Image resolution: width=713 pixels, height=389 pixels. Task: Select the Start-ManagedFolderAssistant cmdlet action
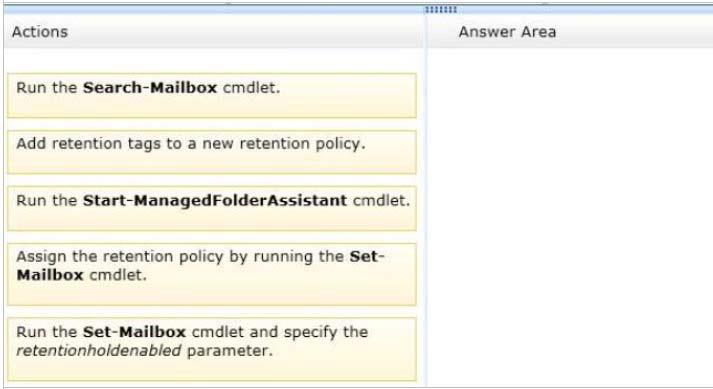pos(212,208)
